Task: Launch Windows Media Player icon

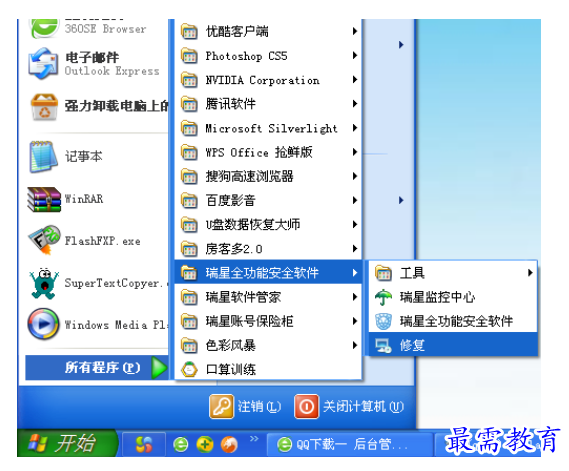Action: click(44, 324)
